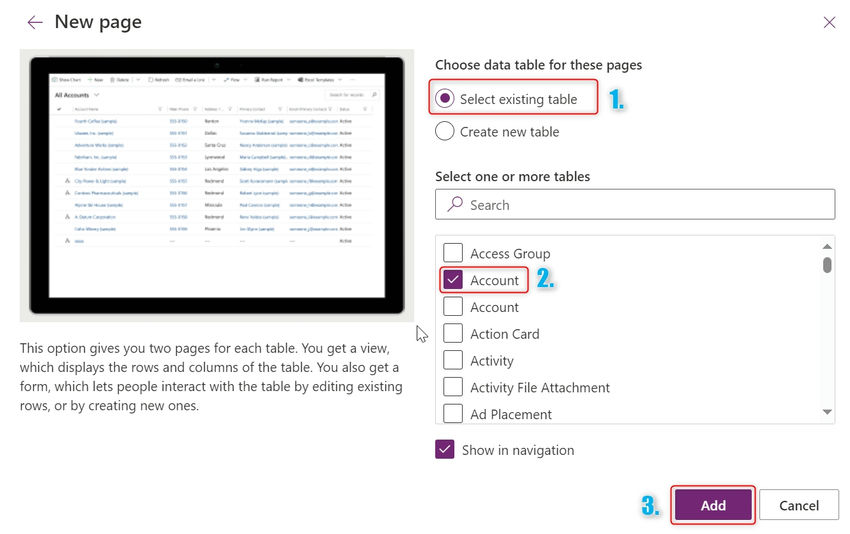The height and width of the screenshot is (534, 850).
Task: Check the Ad Placement checkbox
Action: point(453,414)
